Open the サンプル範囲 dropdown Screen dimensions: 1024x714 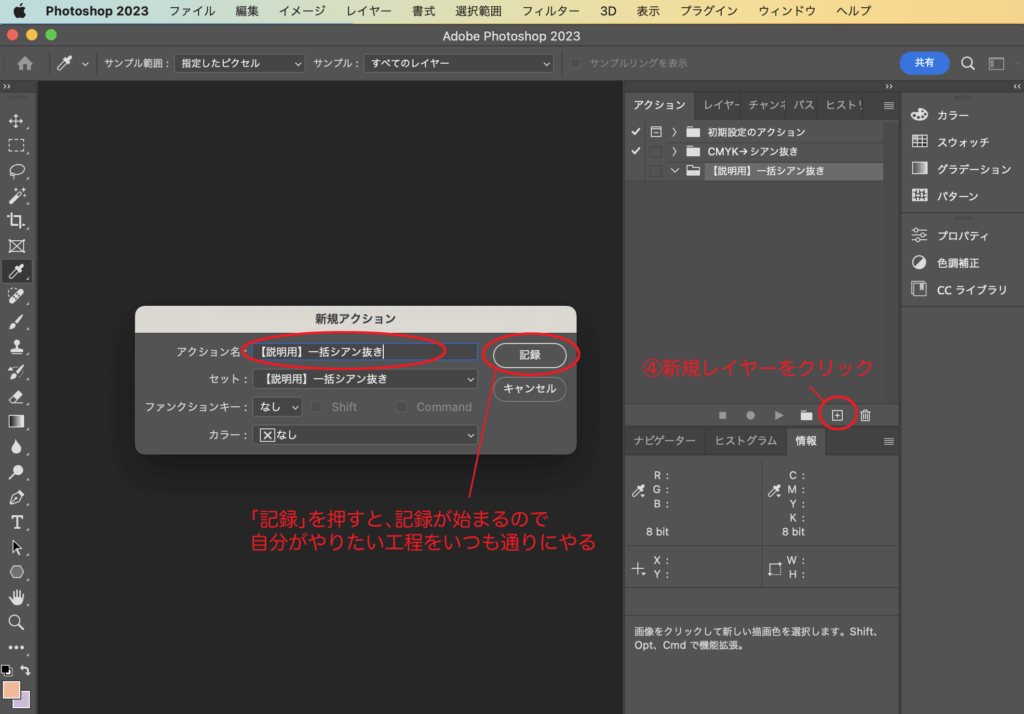coord(240,63)
